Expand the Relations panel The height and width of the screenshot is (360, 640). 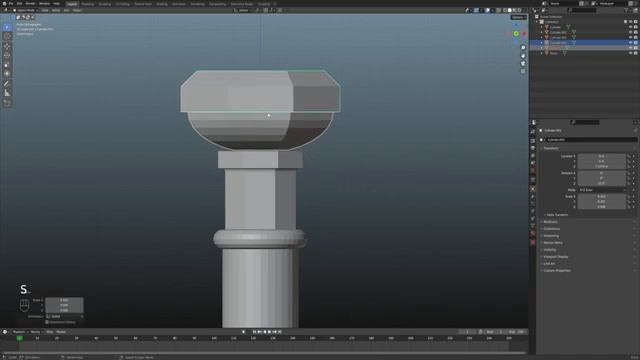[x=550, y=222]
